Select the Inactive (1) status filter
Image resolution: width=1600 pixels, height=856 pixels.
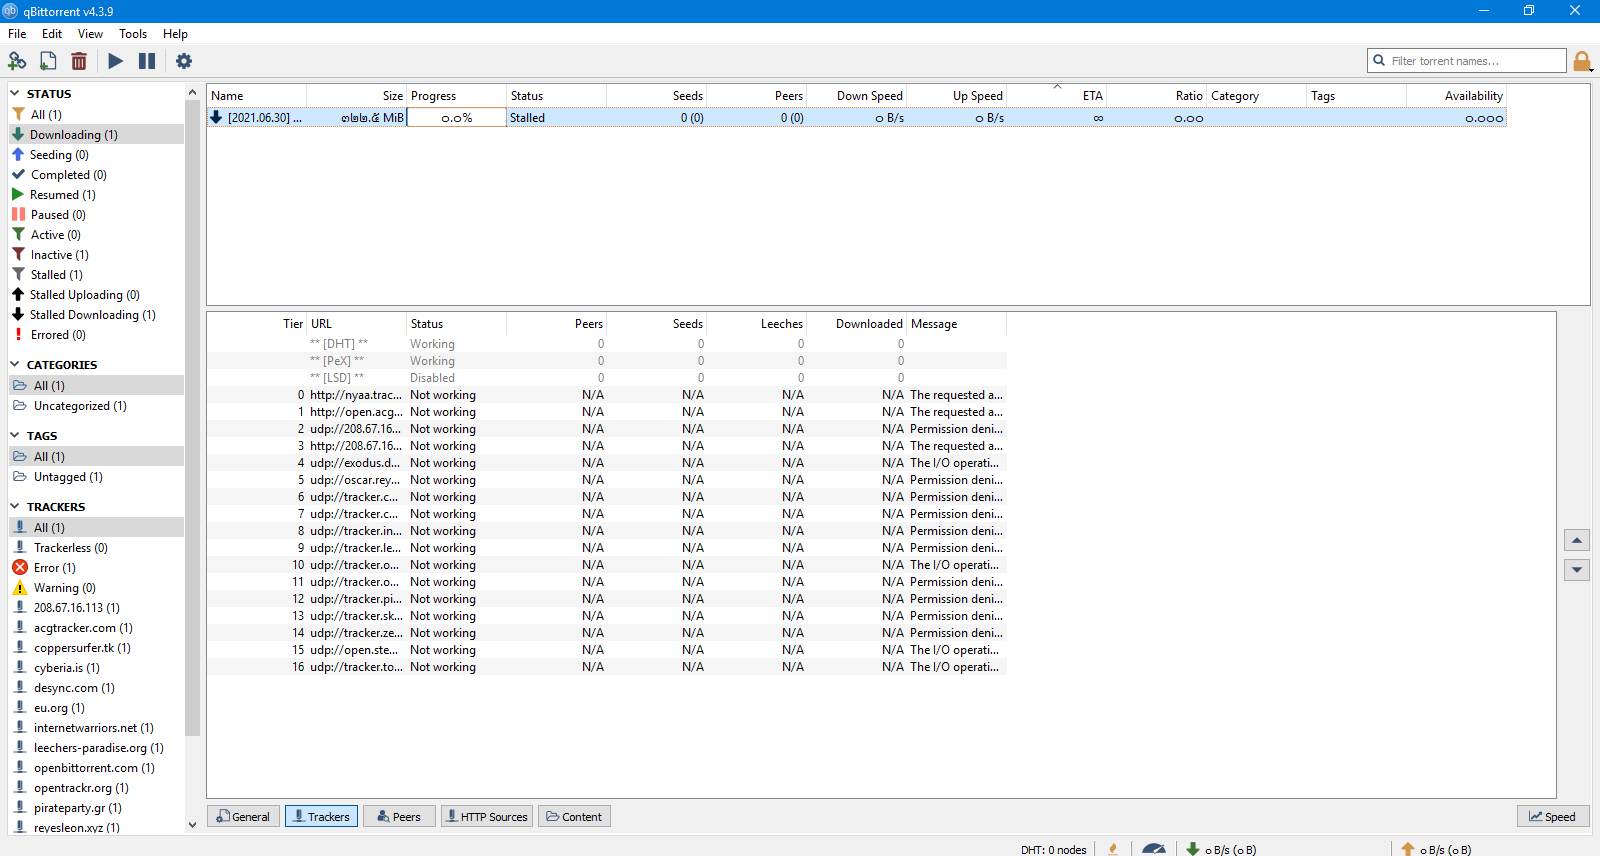coord(96,255)
